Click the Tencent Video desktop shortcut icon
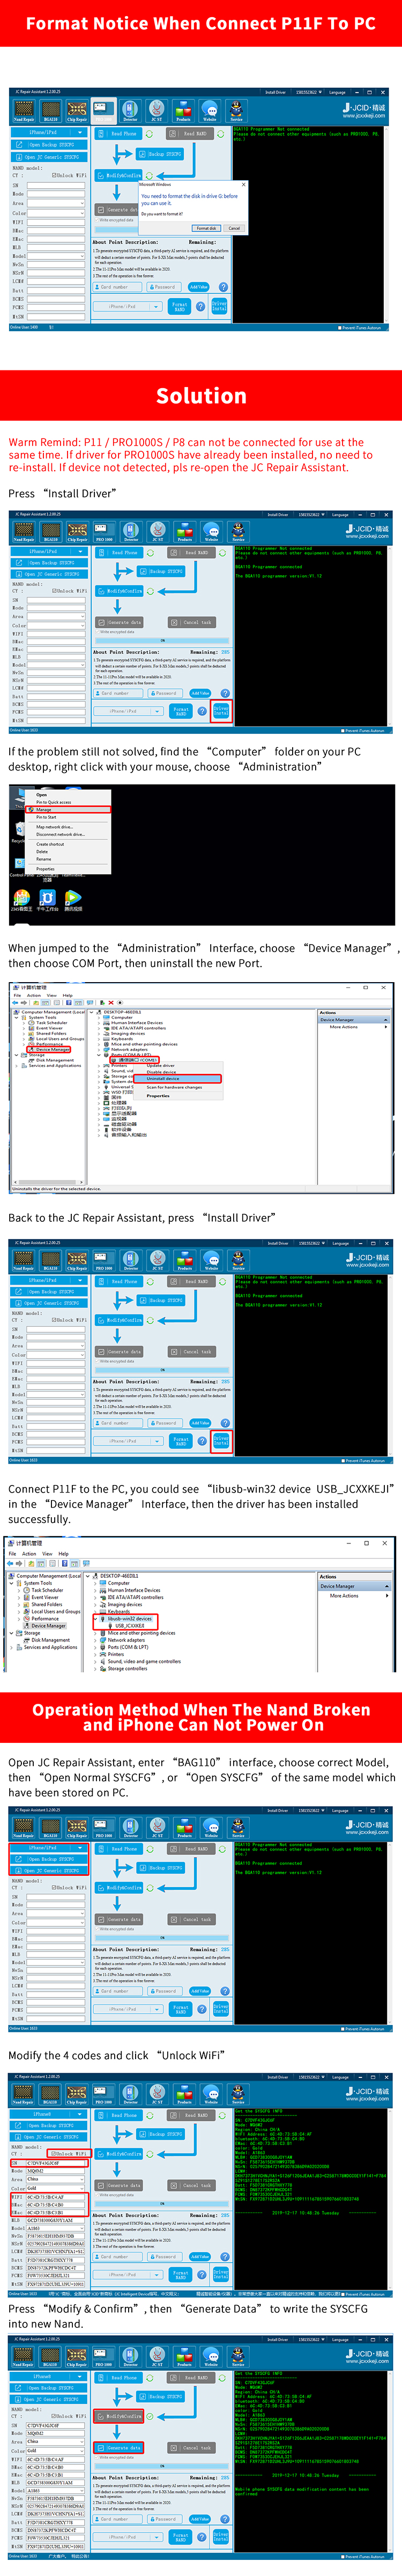The height and width of the screenshot is (2576, 402). tap(73, 897)
